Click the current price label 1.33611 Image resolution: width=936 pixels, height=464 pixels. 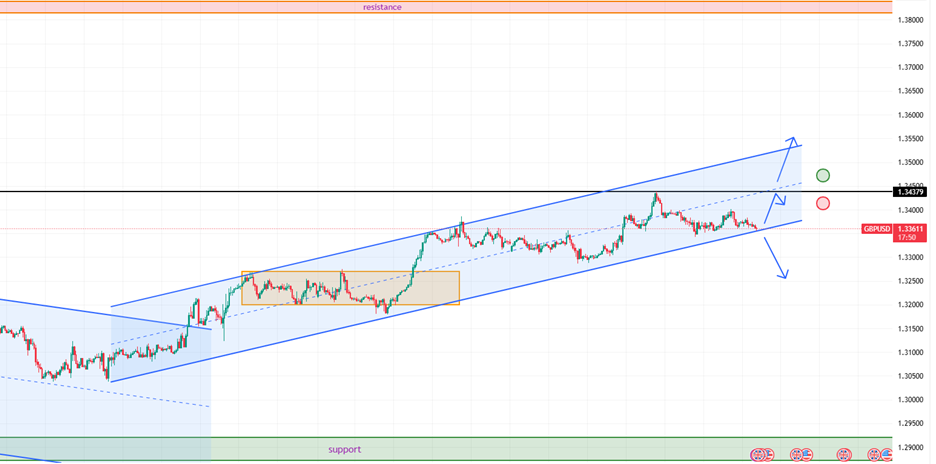pyautogui.click(x=910, y=229)
